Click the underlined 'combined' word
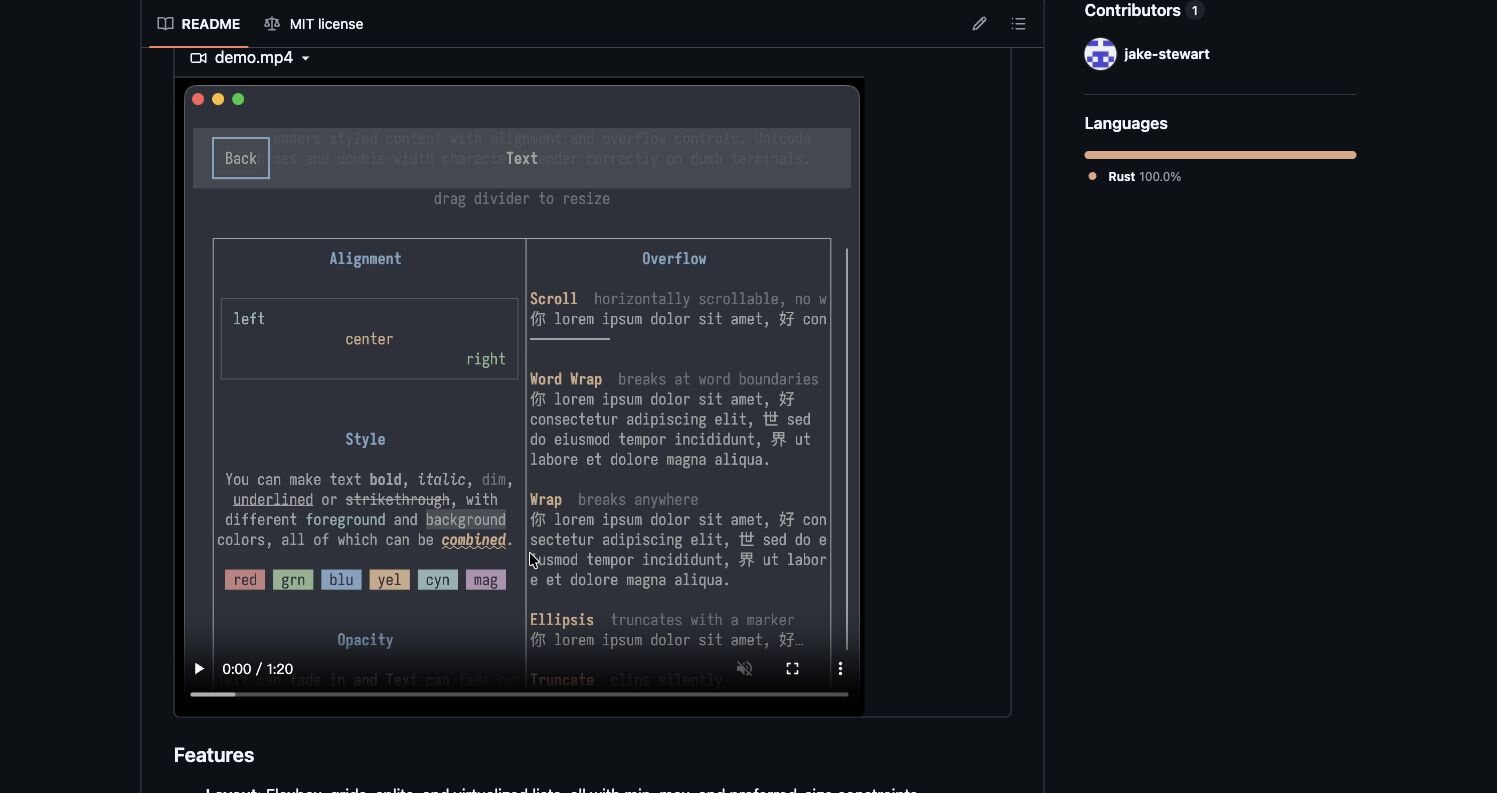 (474, 540)
